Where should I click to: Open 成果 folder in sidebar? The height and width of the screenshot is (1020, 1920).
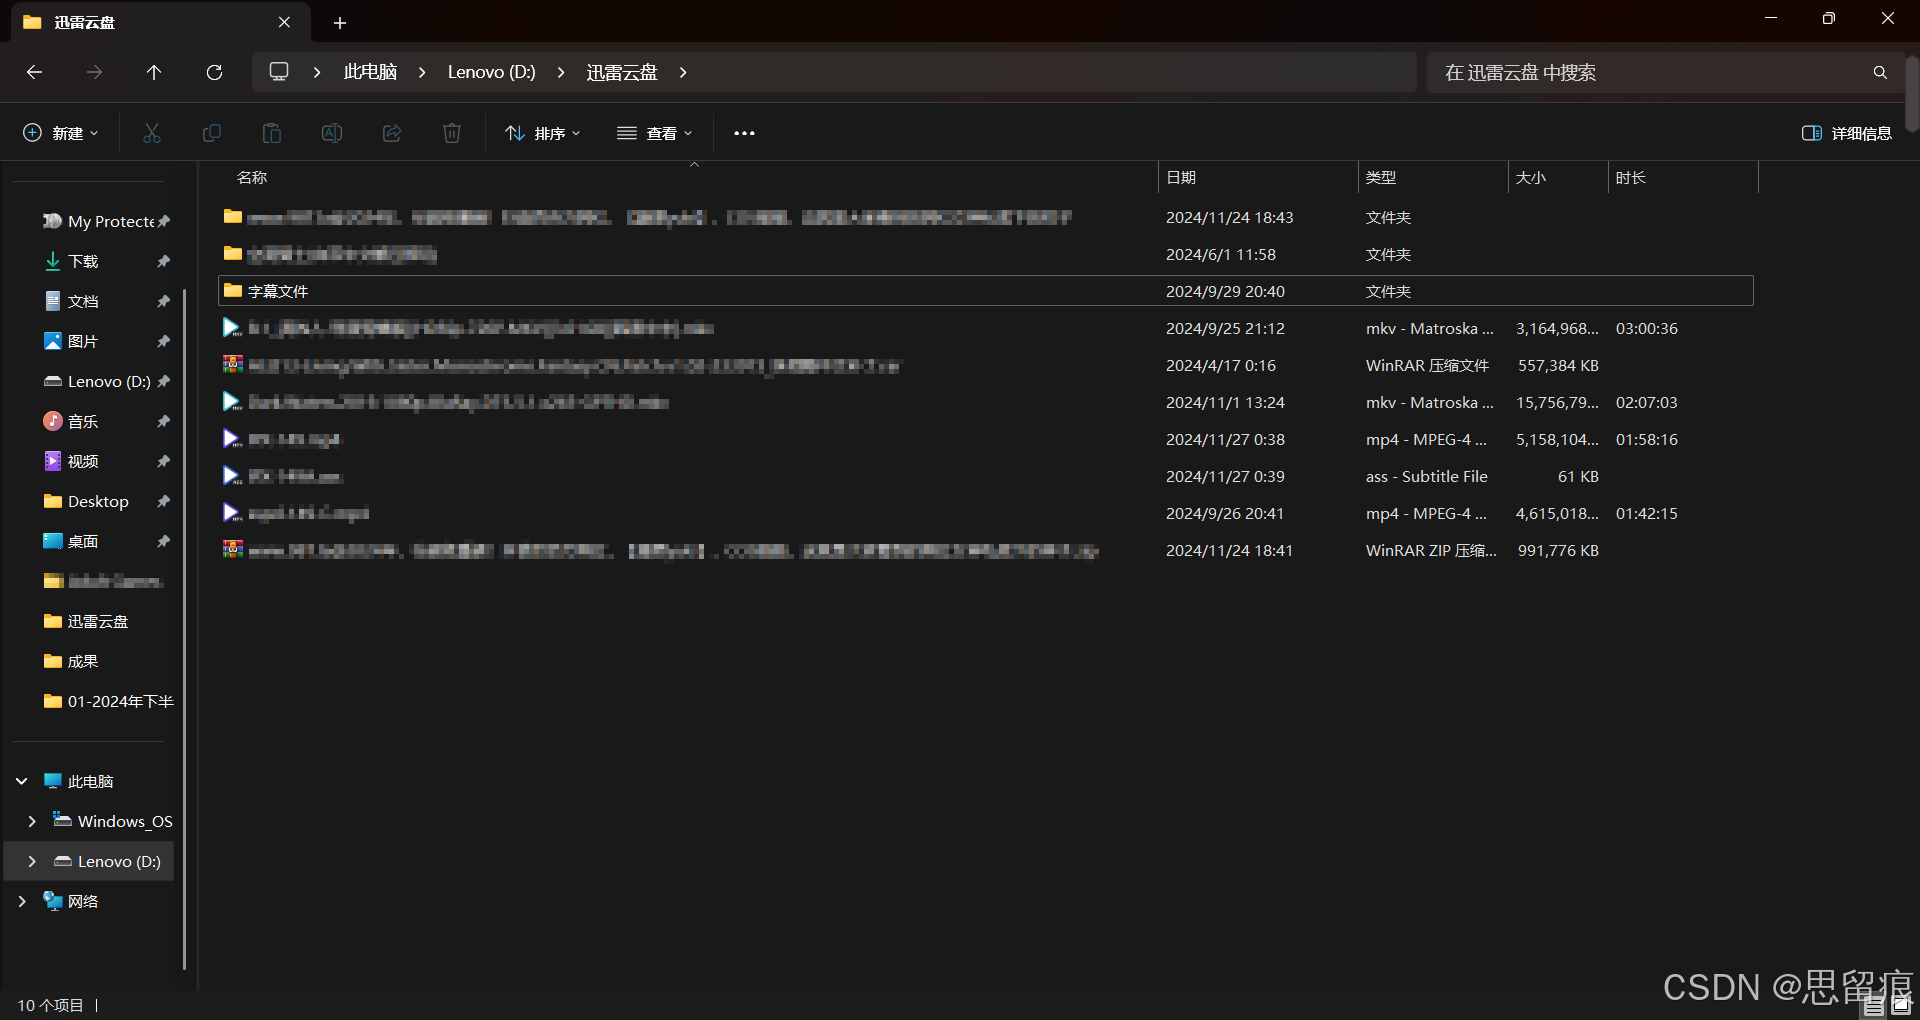[x=83, y=661]
